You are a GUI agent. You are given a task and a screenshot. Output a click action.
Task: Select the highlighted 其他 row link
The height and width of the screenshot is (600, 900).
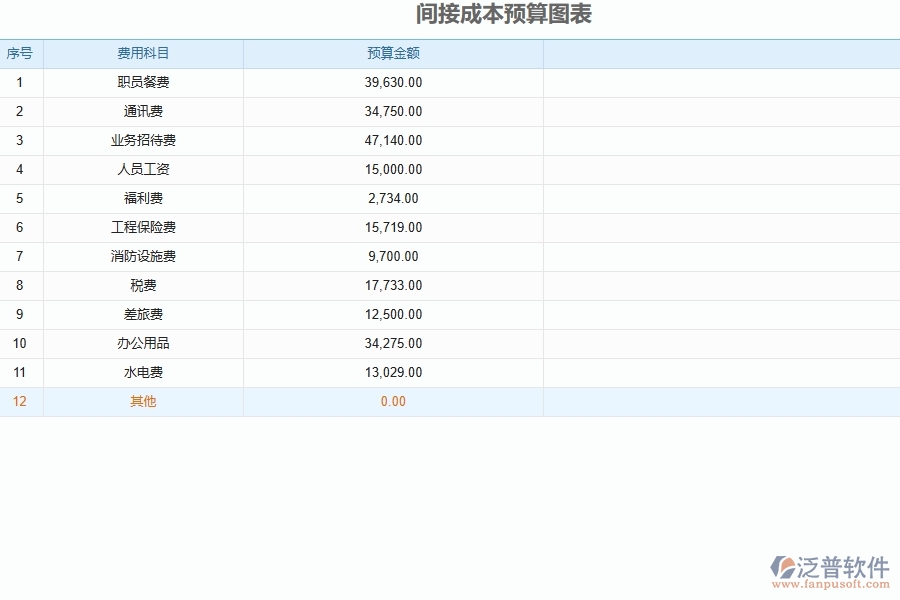pos(141,401)
